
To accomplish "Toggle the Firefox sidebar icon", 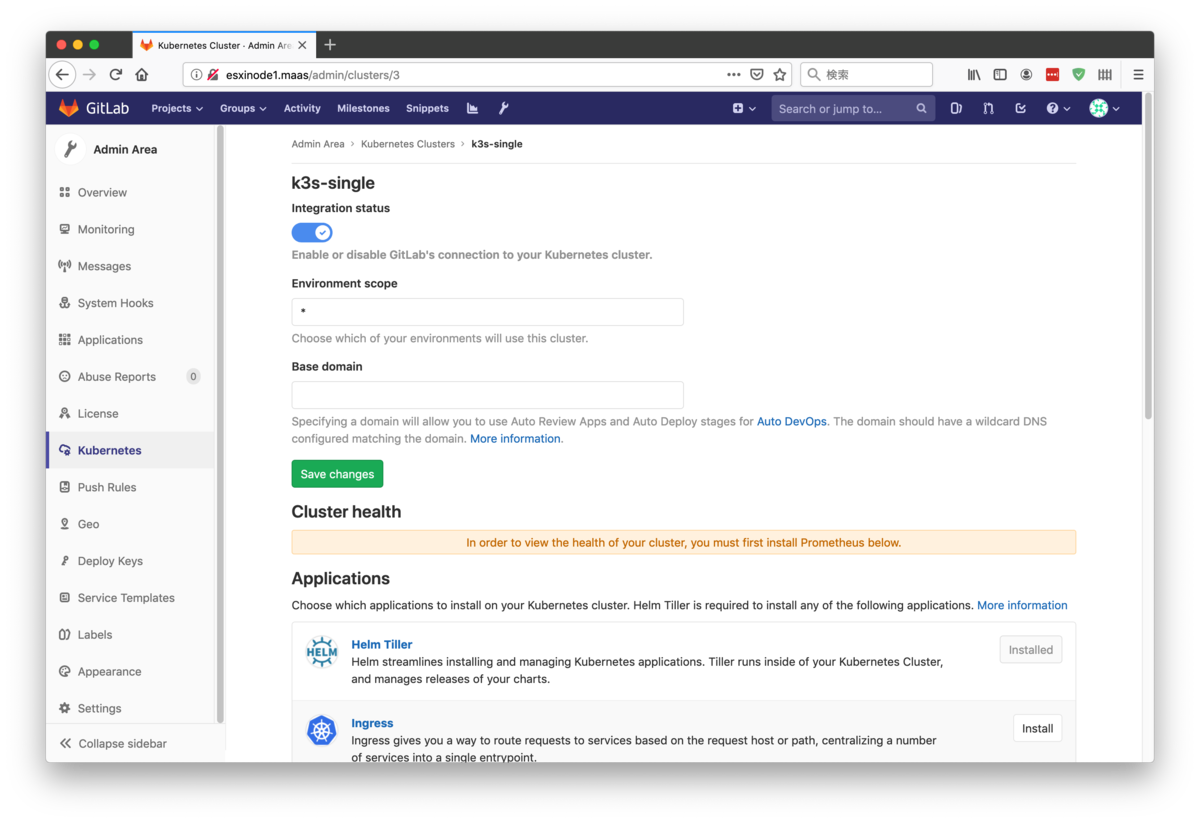I will point(1000,74).
